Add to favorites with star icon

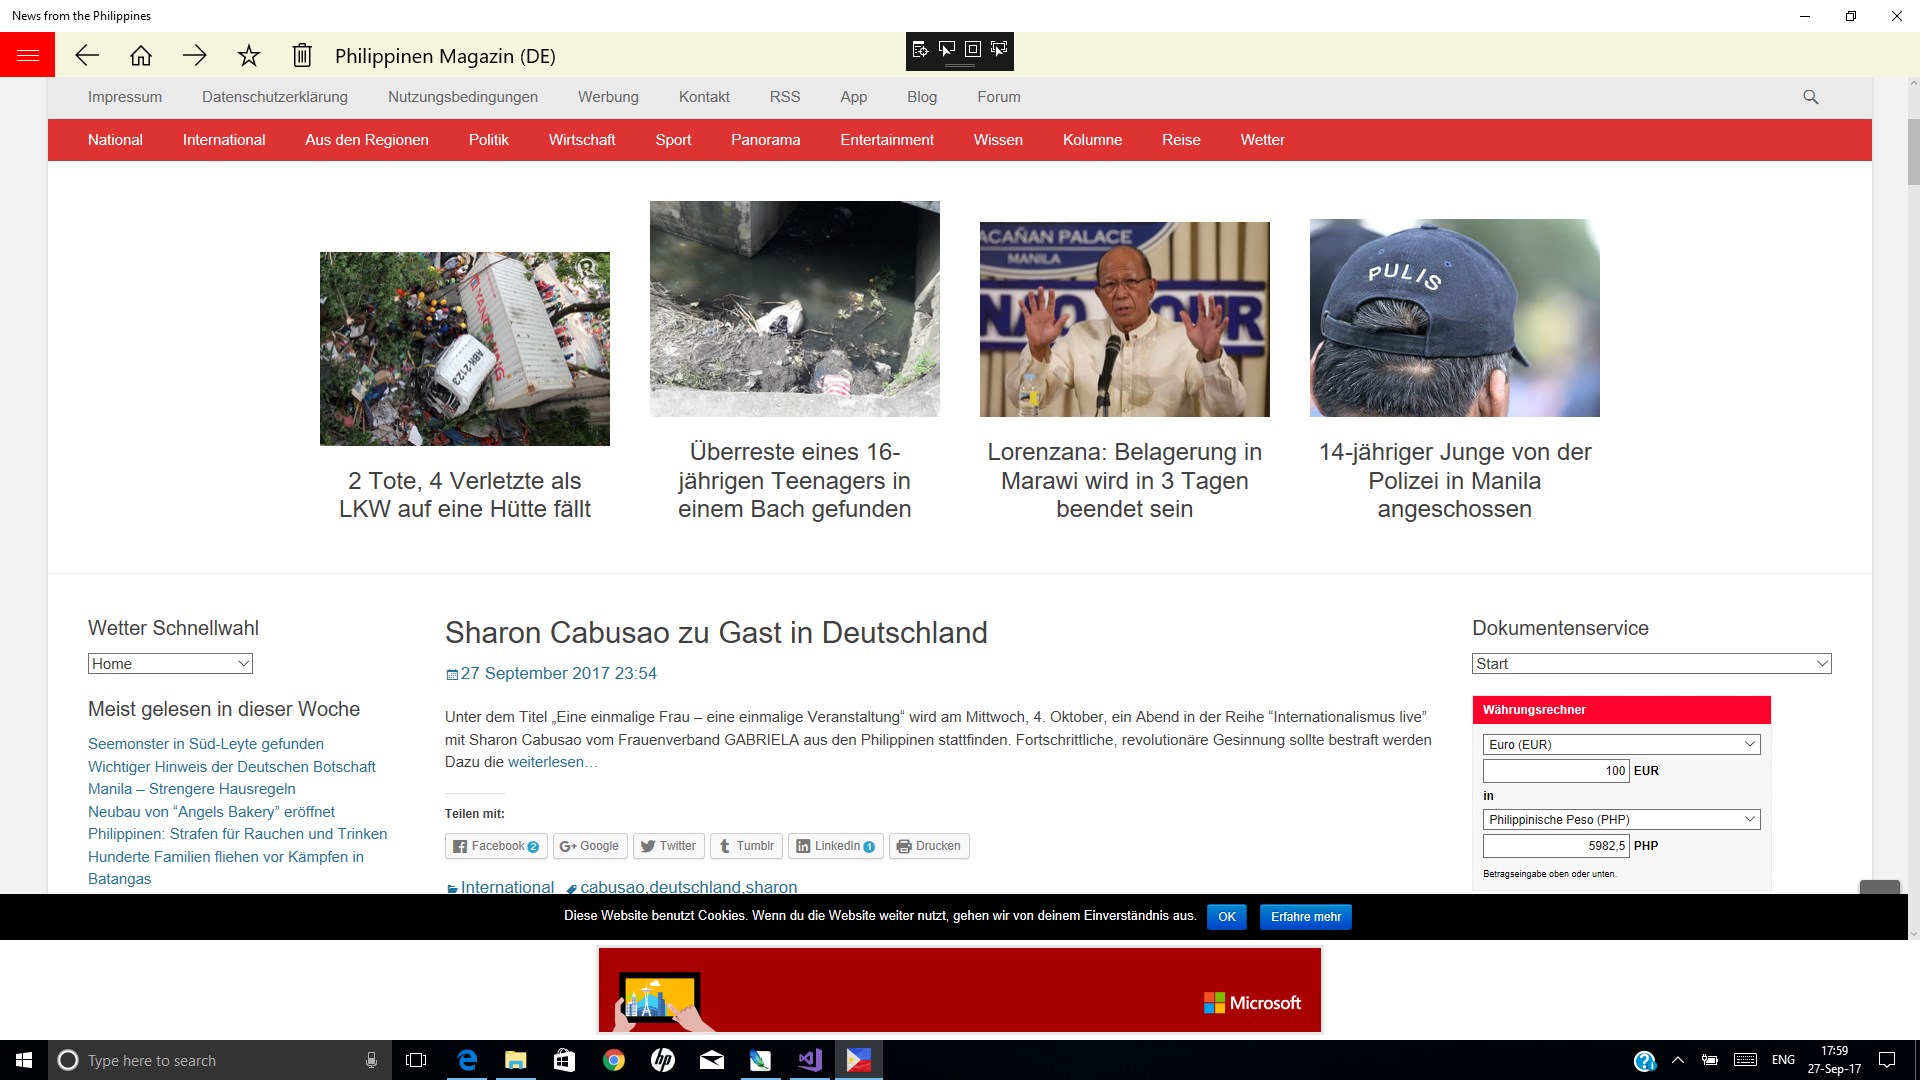click(249, 56)
